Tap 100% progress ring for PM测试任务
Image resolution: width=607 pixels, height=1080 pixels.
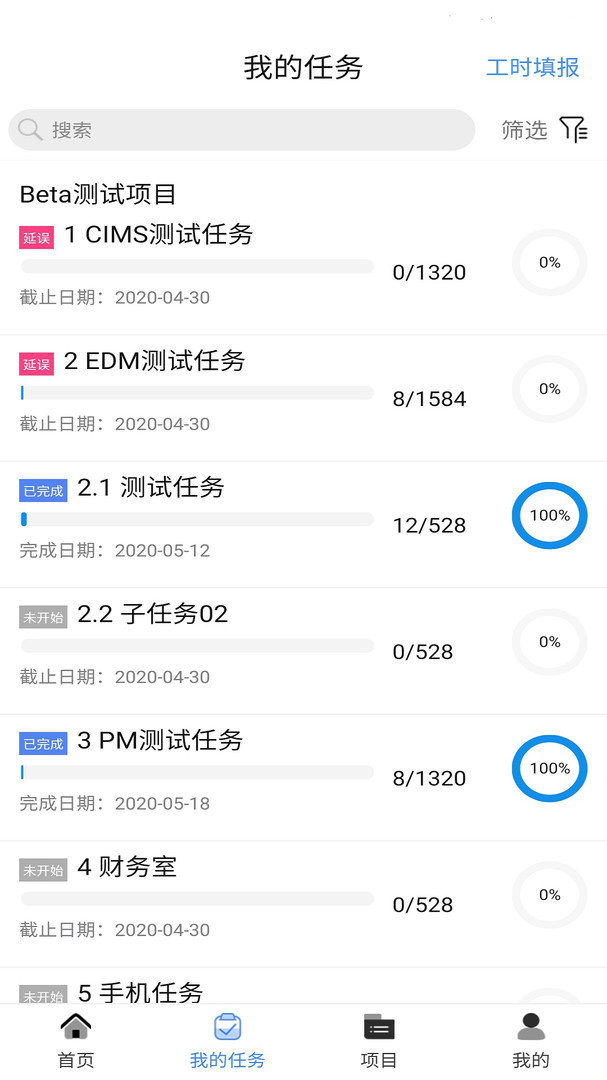pos(549,769)
